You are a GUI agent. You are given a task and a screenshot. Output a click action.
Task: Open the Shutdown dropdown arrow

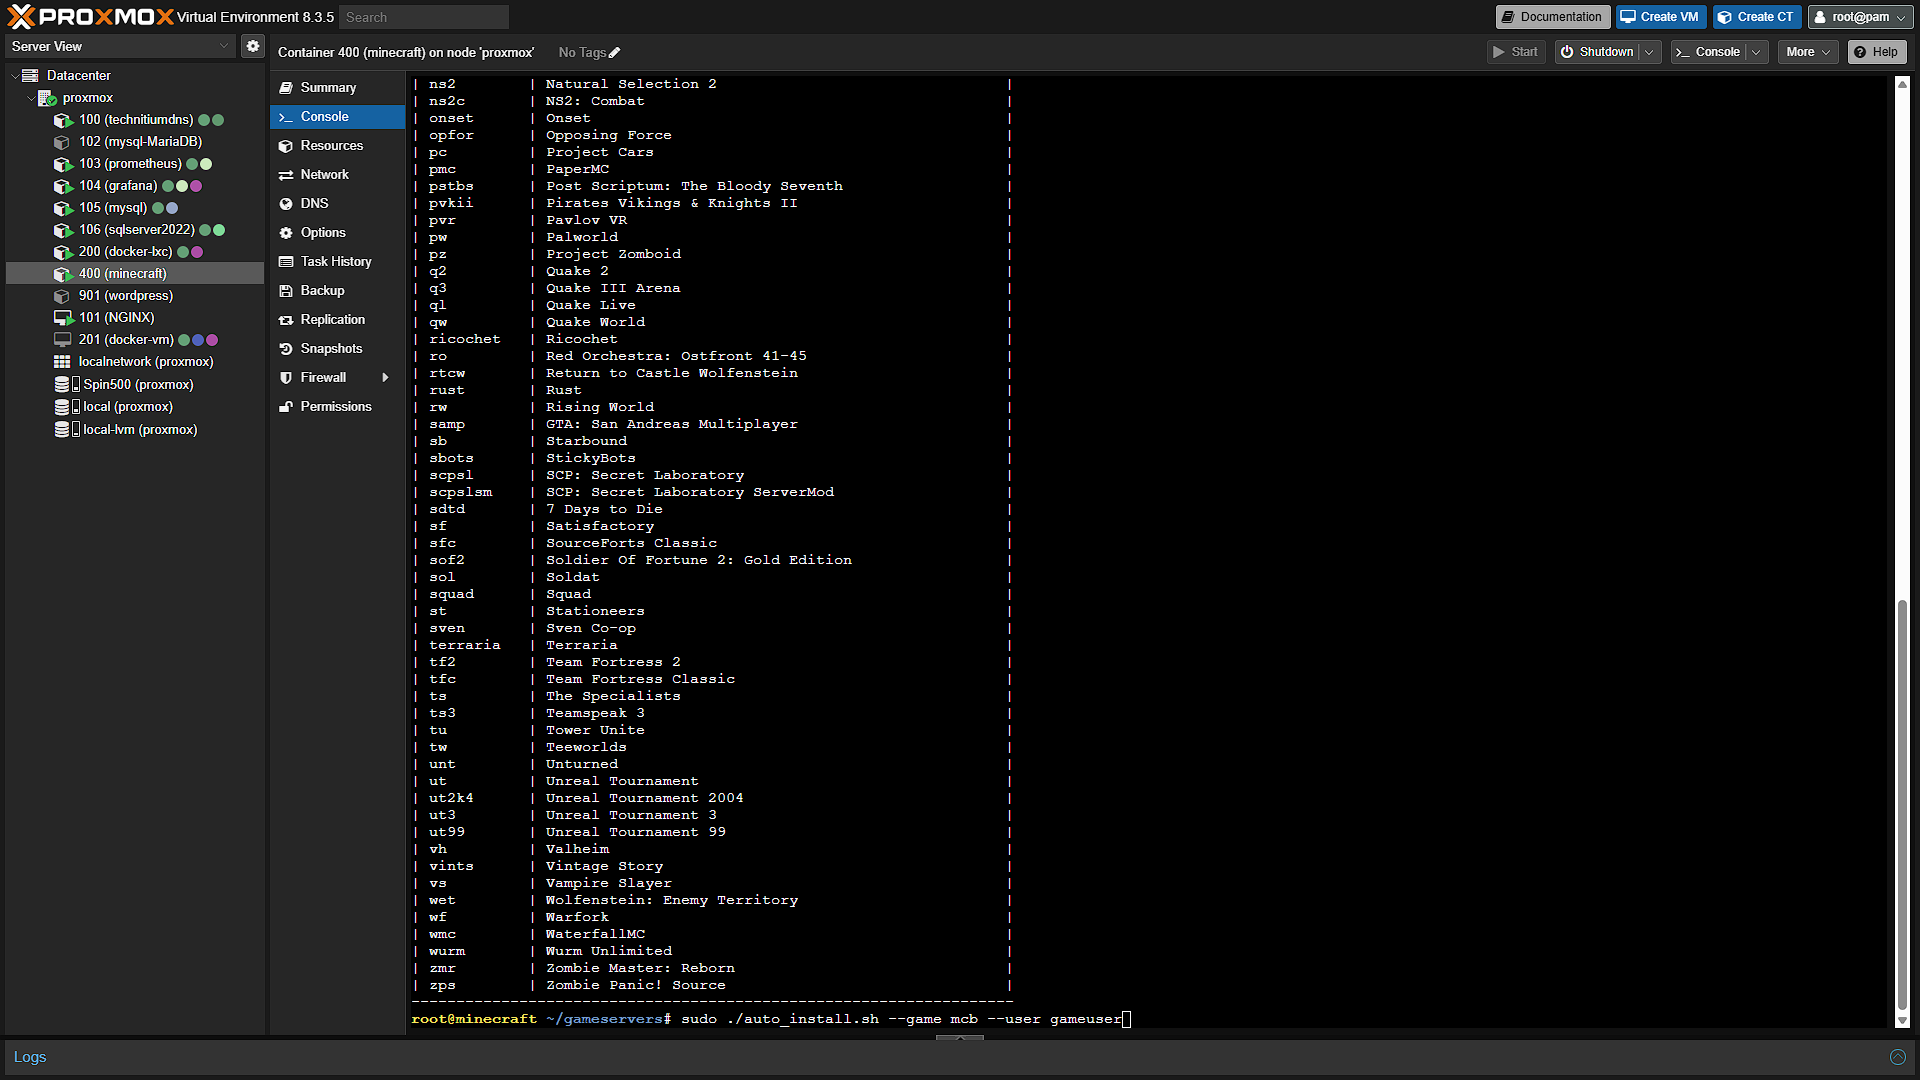1650,52
